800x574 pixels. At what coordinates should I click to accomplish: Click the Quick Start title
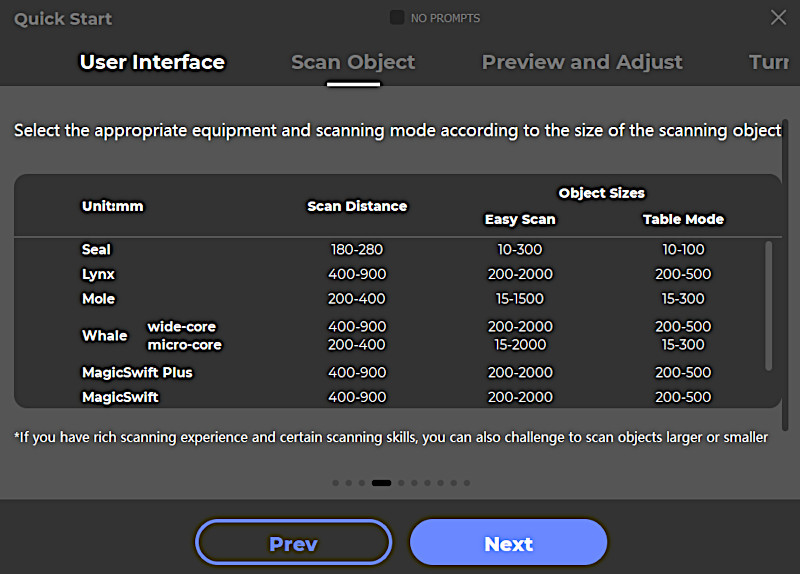63,19
